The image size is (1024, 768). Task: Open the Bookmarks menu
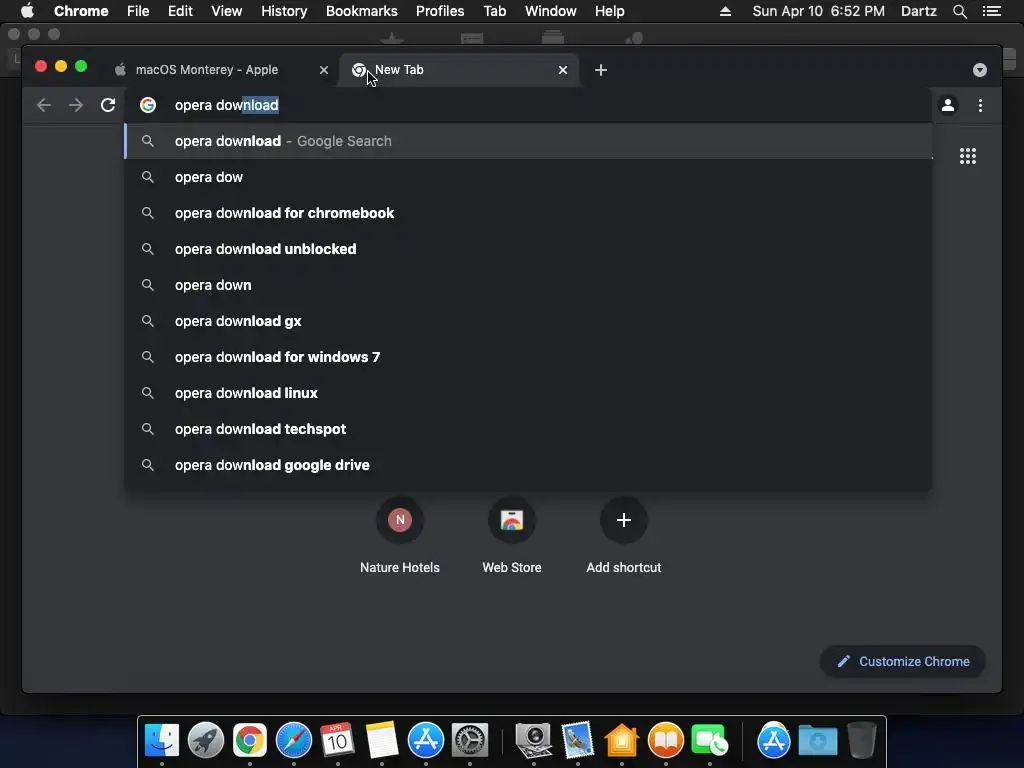[x=361, y=11]
